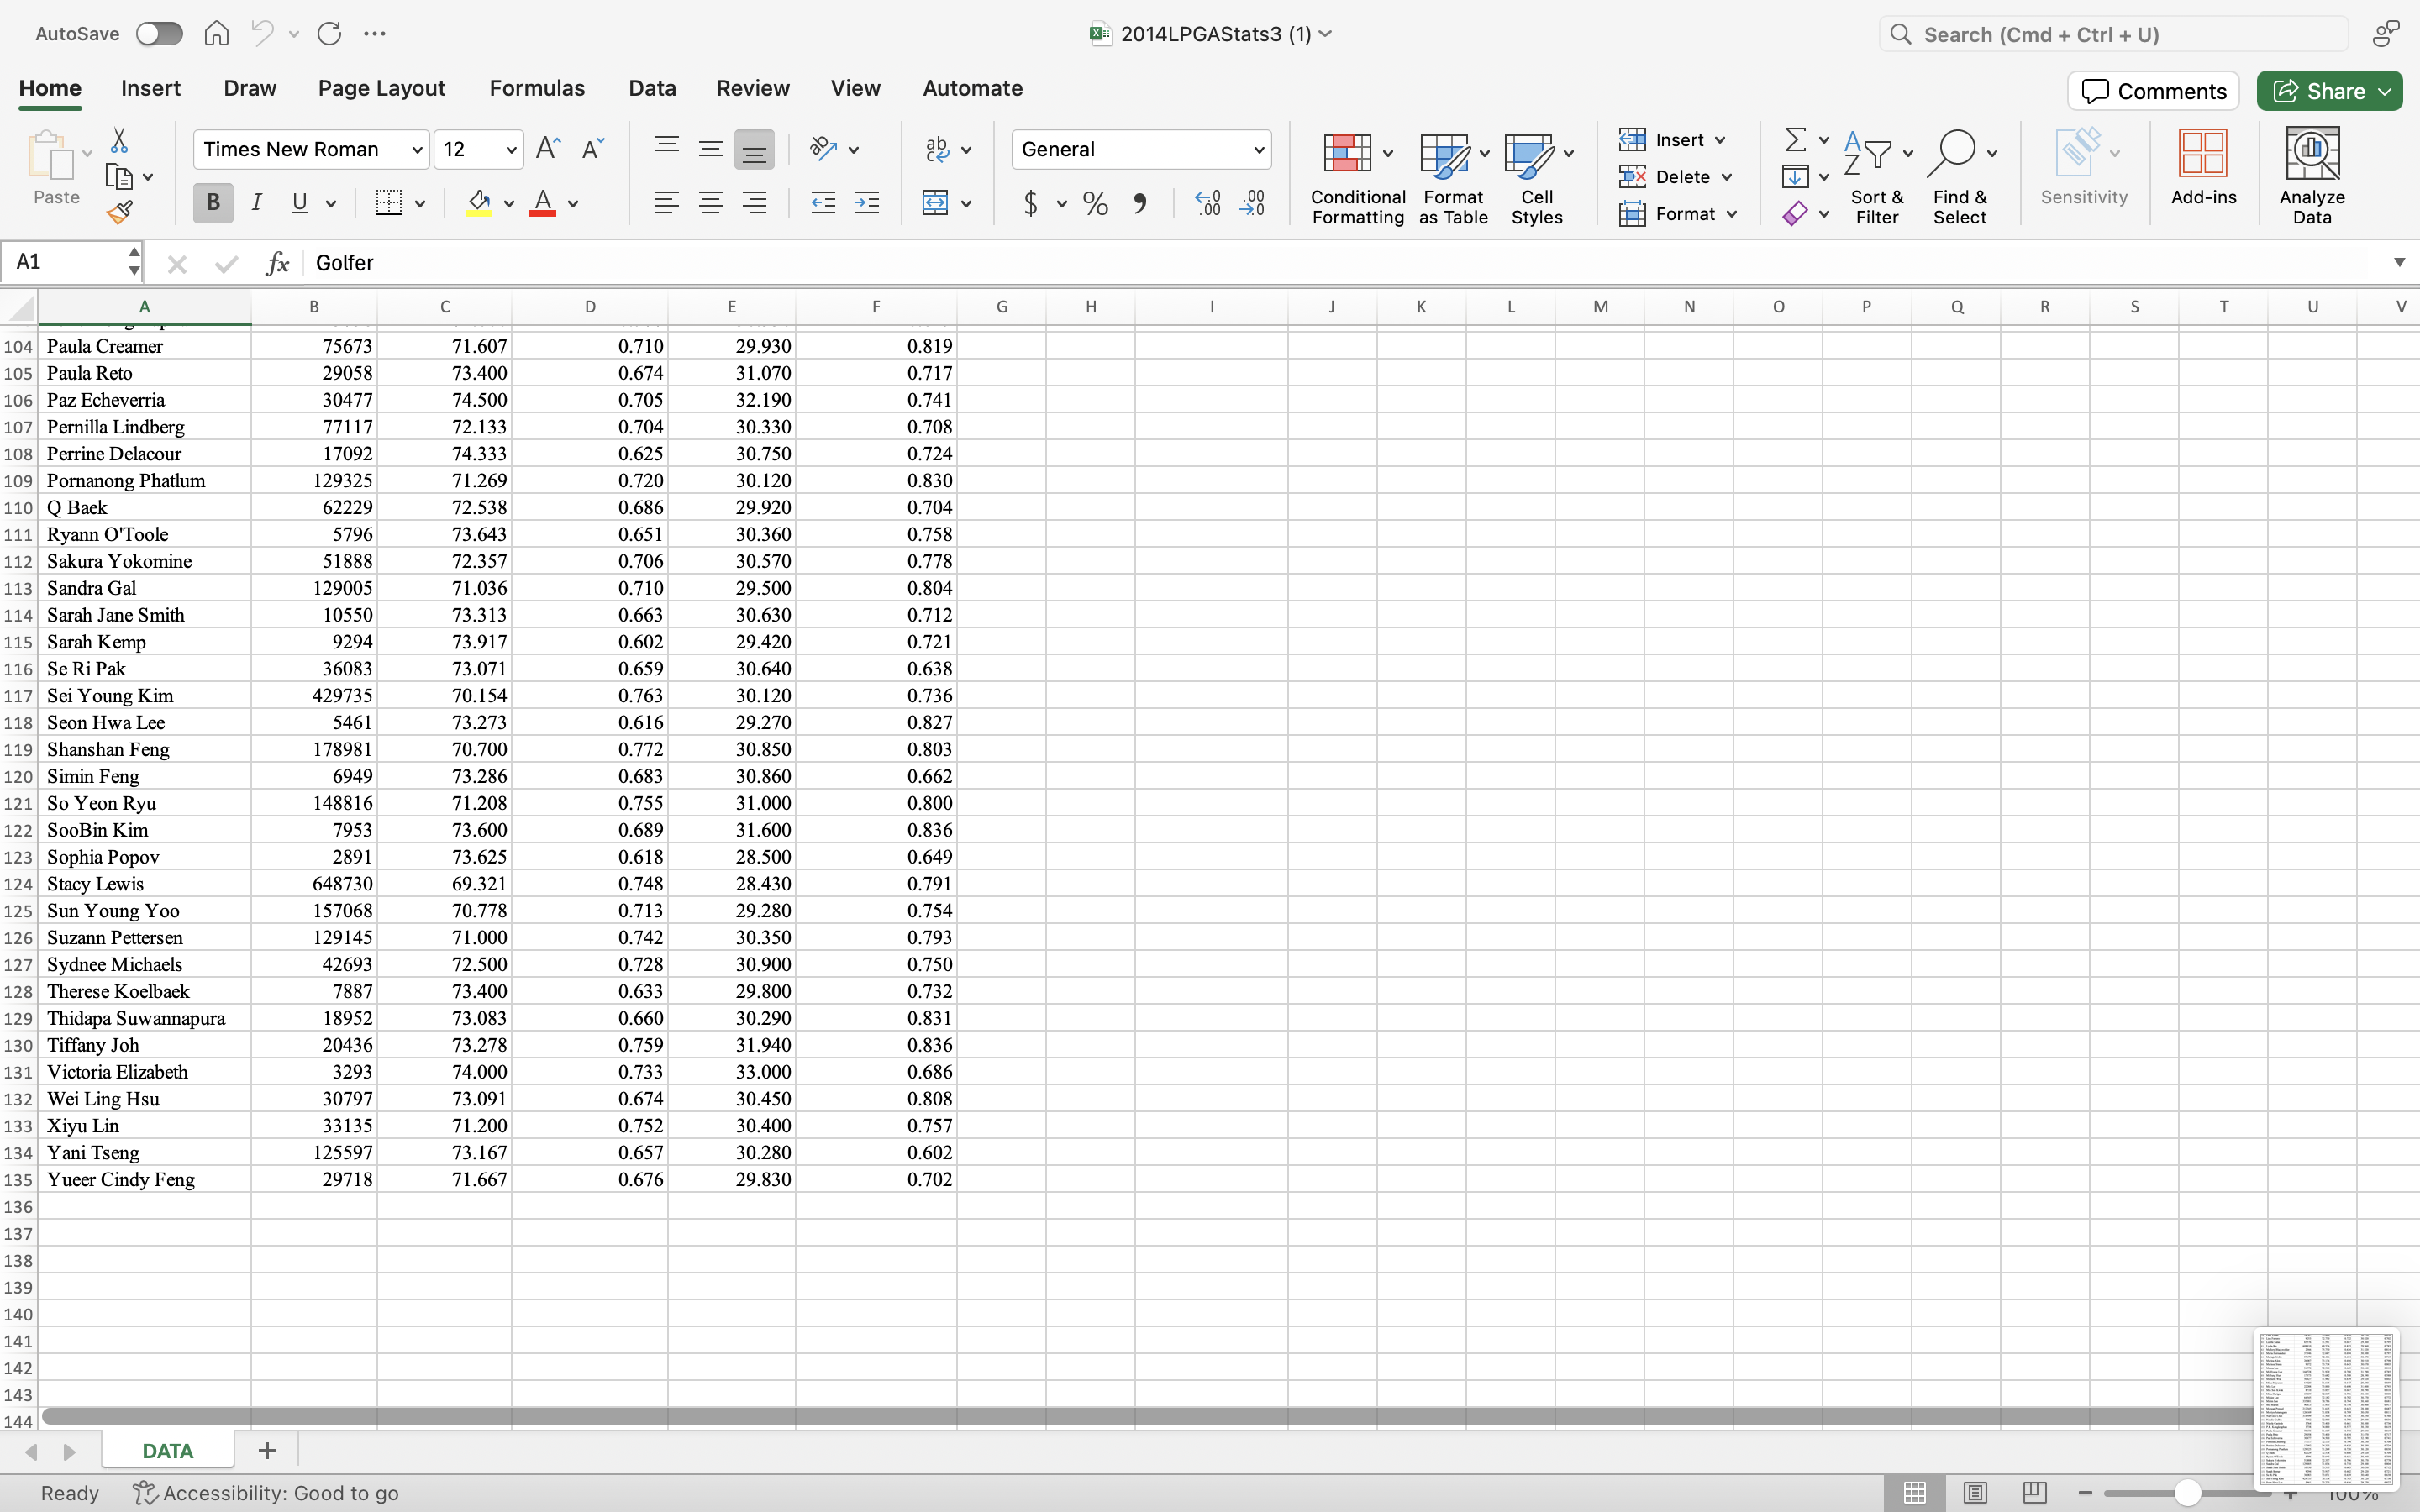This screenshot has height=1512, width=2420.
Task: Switch to the Page Layout tab
Action: point(381,88)
